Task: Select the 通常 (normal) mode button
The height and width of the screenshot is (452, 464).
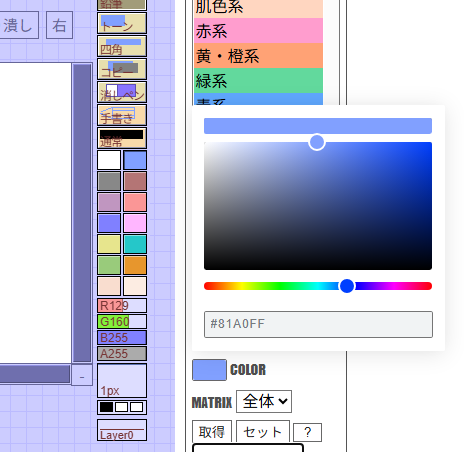Action: (x=122, y=138)
